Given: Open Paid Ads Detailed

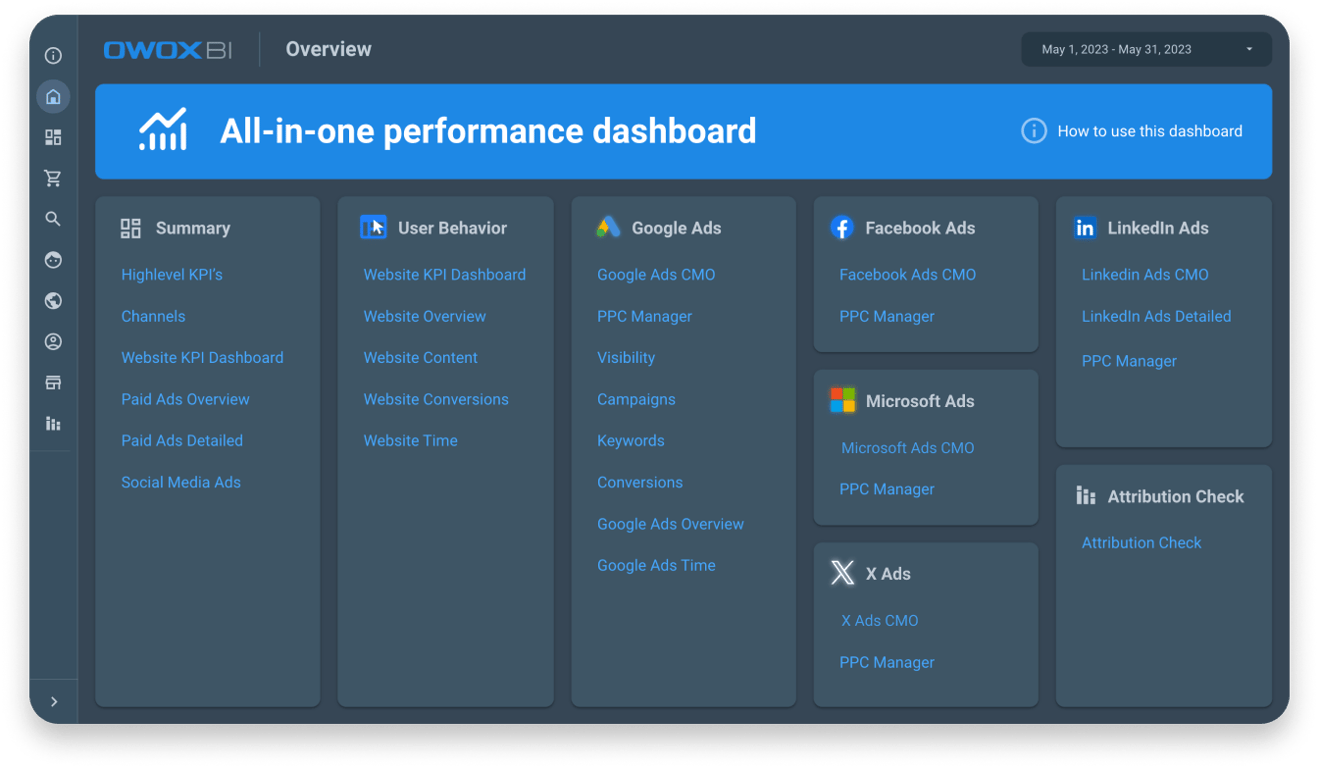Looking at the screenshot, I should coord(182,441).
